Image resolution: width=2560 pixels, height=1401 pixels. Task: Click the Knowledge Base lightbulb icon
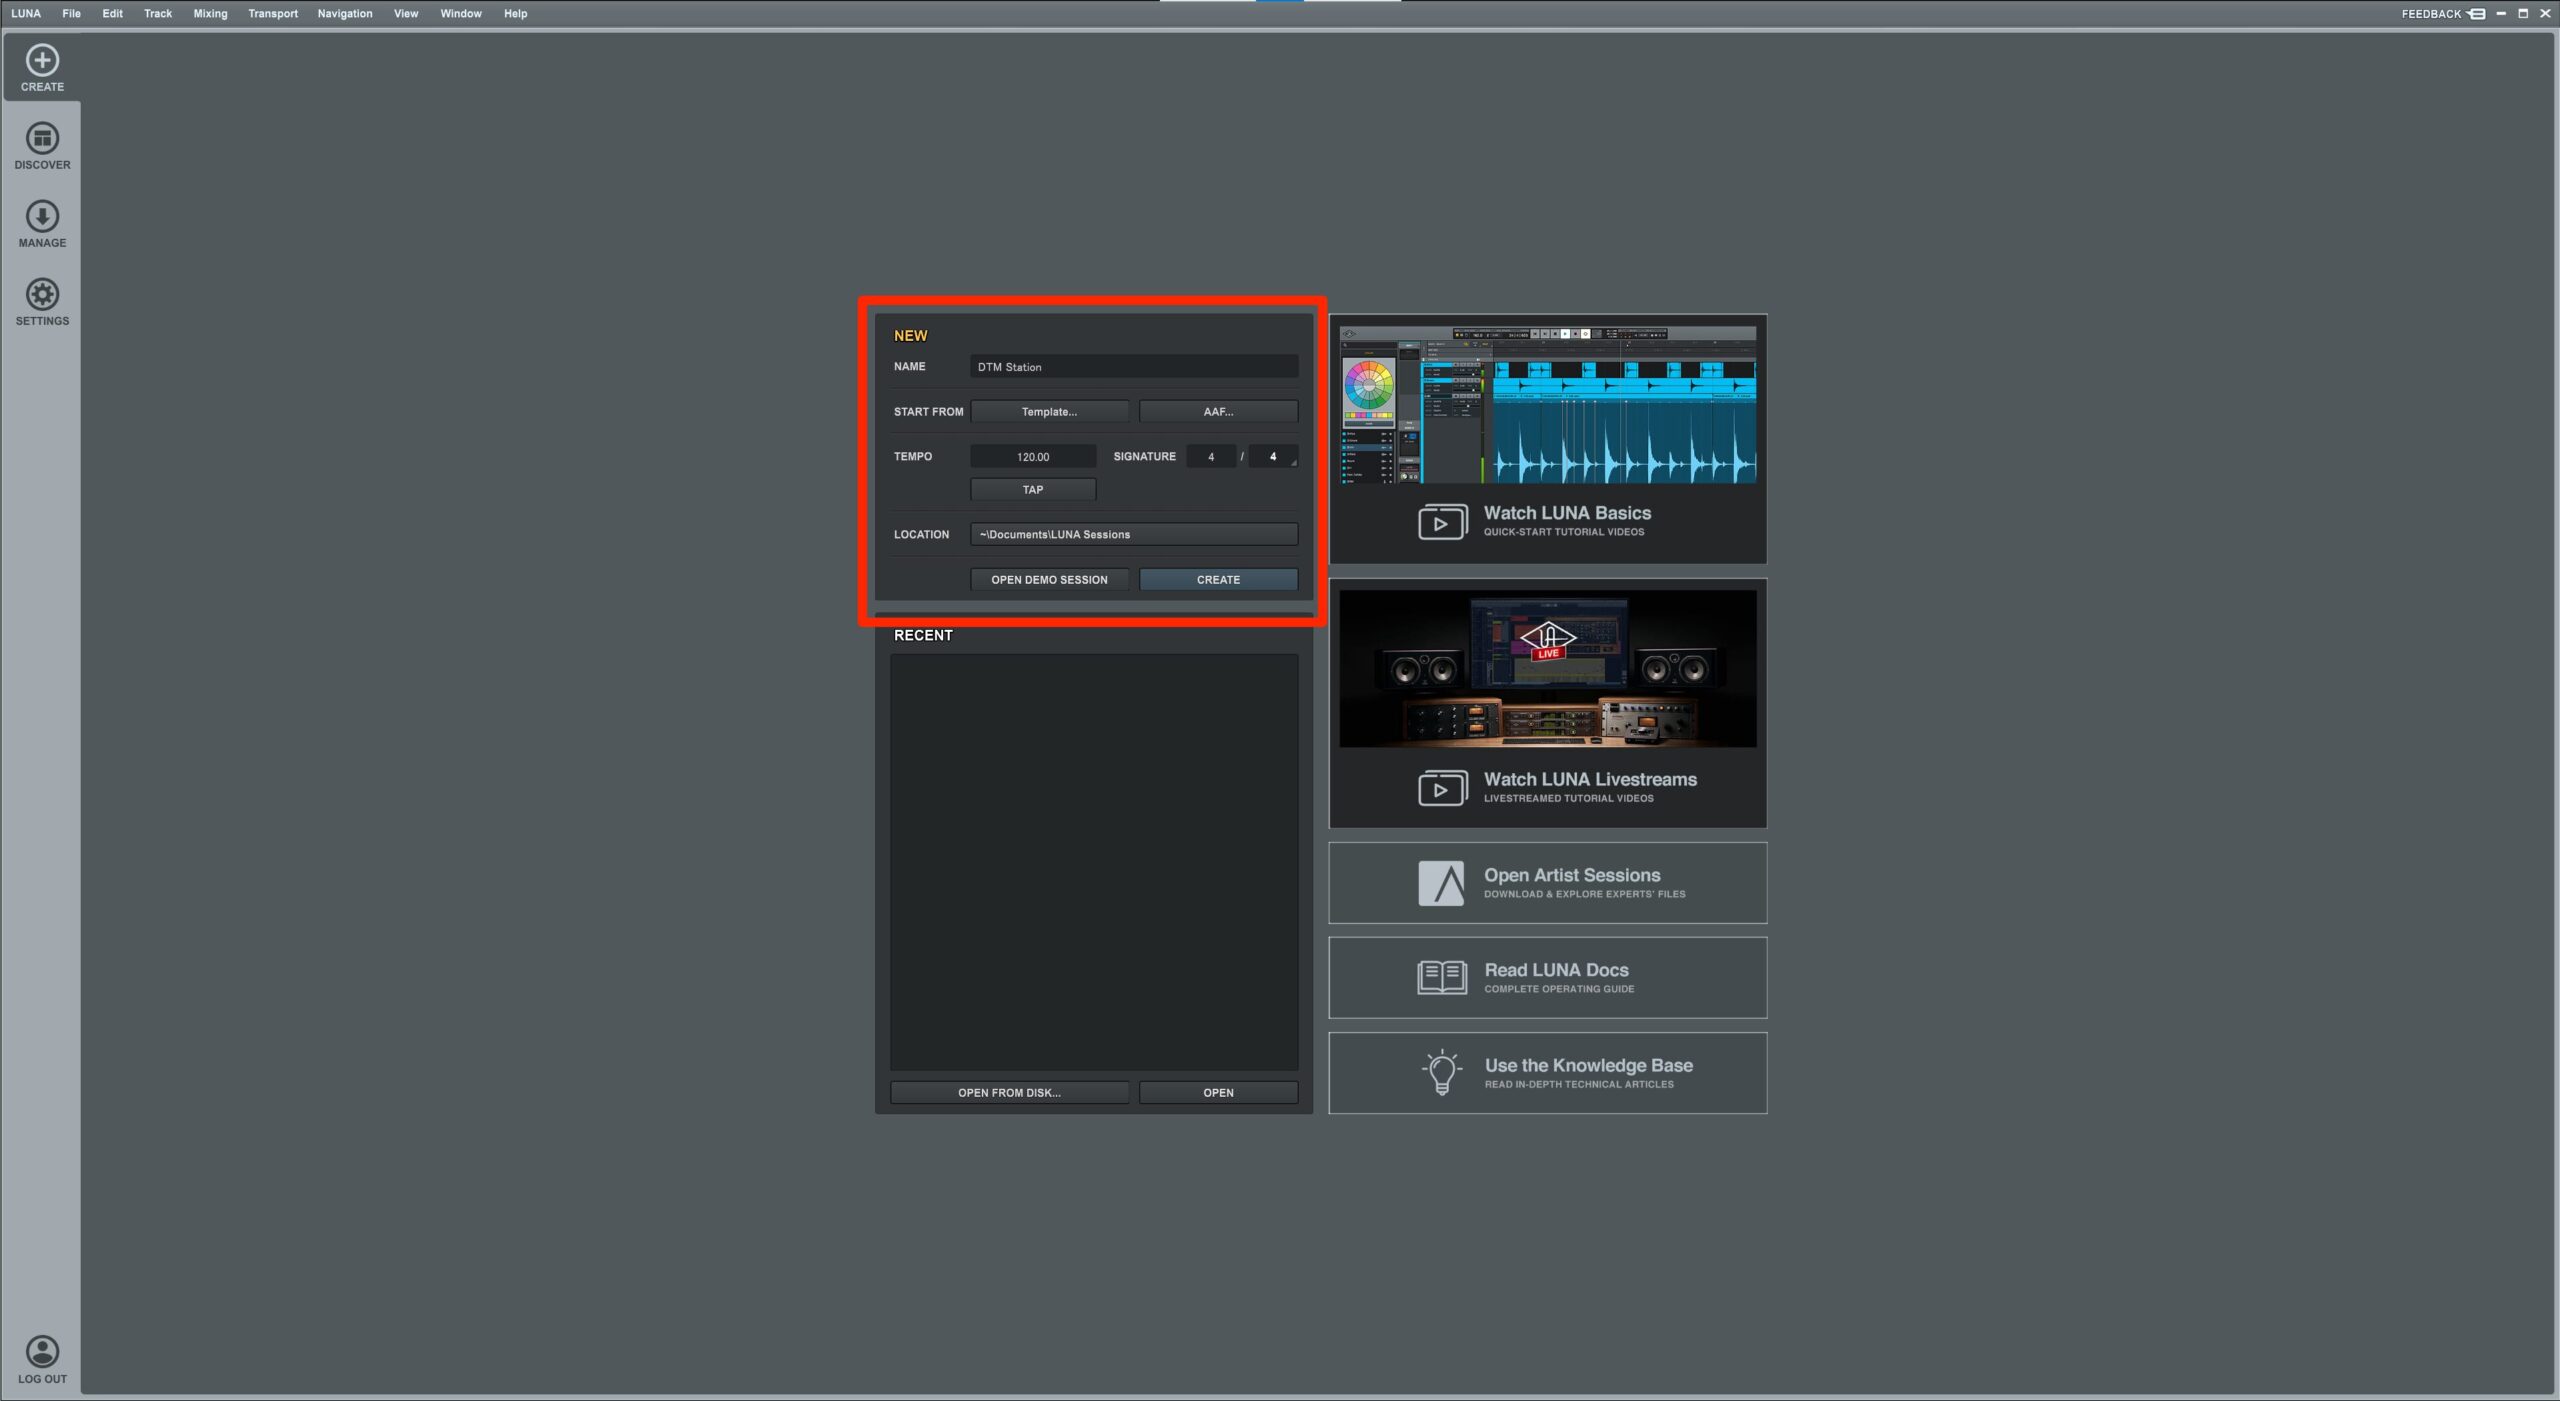pyautogui.click(x=1442, y=1073)
